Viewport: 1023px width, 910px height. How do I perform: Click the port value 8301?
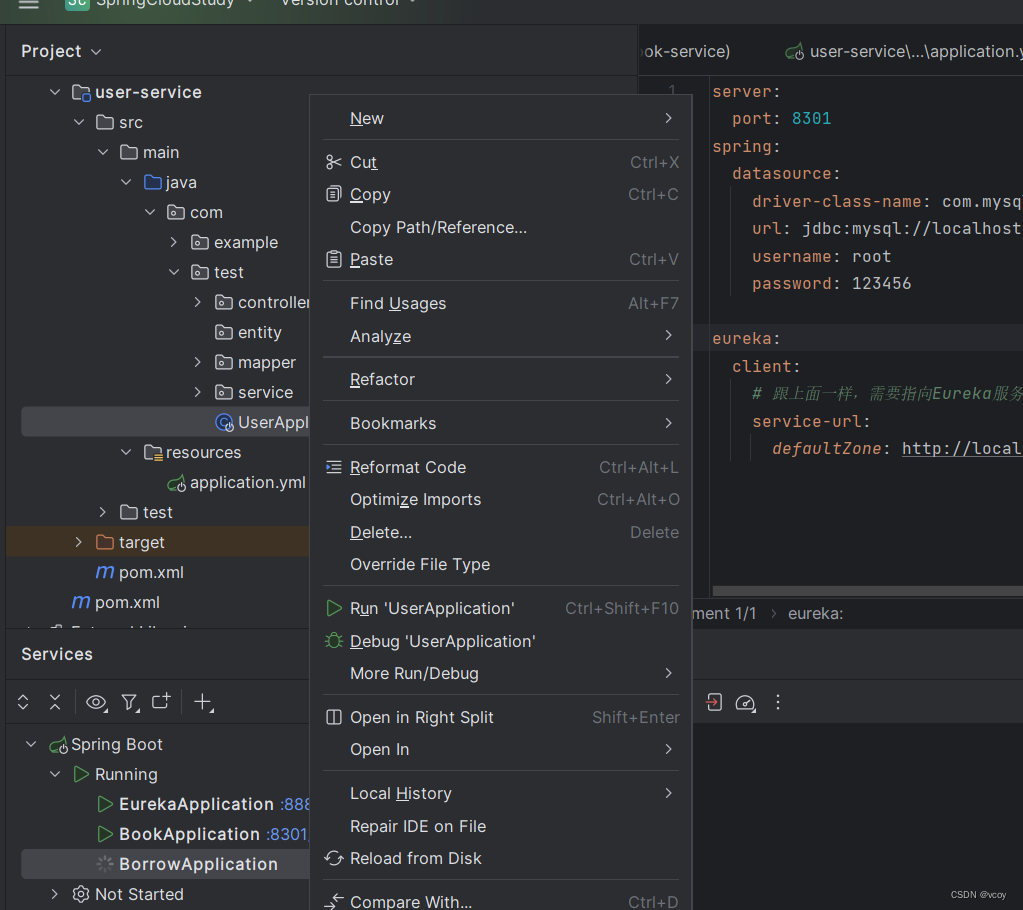pos(811,119)
